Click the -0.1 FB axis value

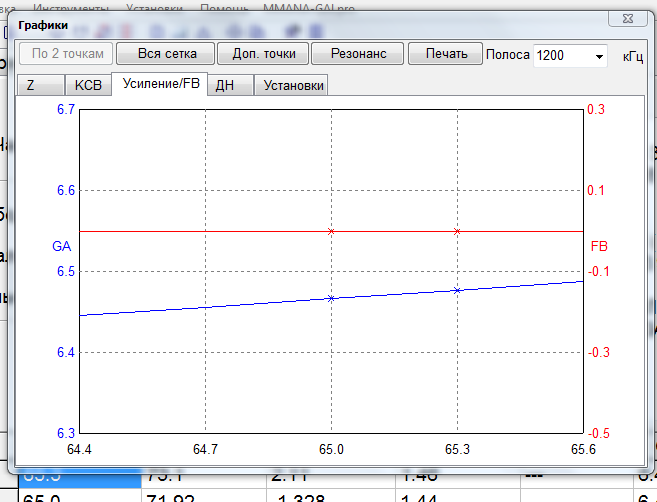point(598,271)
